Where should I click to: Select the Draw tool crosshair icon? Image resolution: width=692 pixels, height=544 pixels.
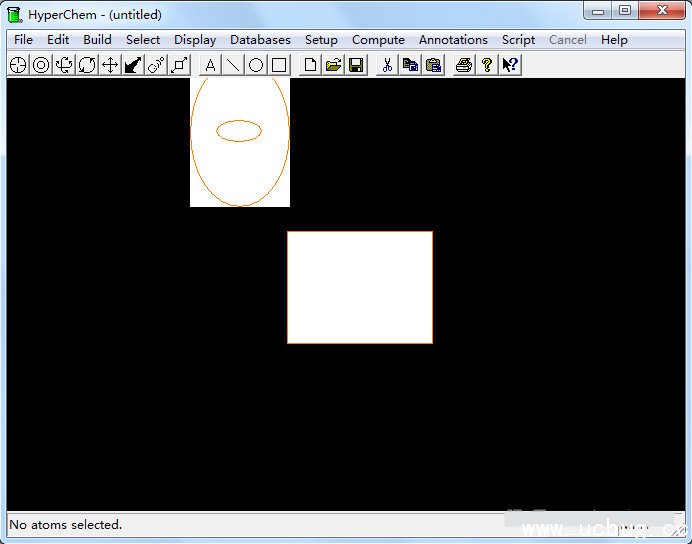(18, 65)
